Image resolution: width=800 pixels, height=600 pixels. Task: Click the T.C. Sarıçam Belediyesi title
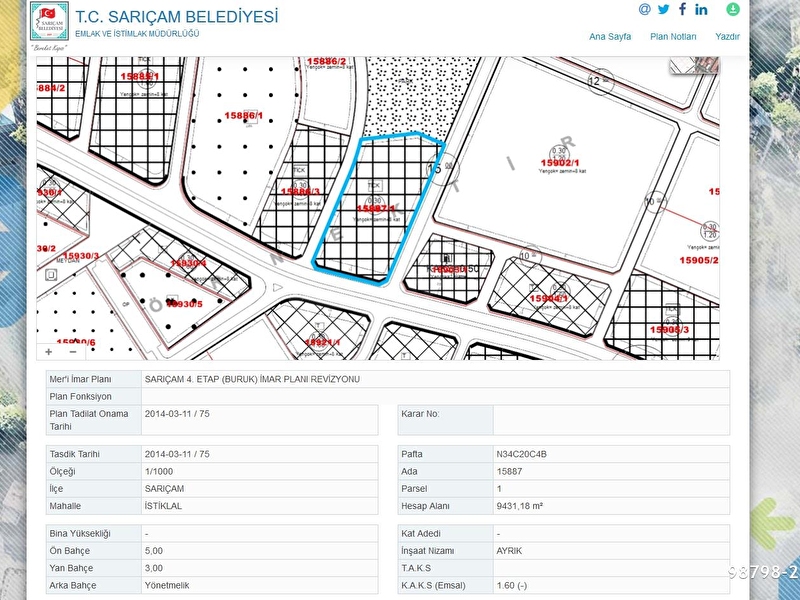(x=177, y=17)
